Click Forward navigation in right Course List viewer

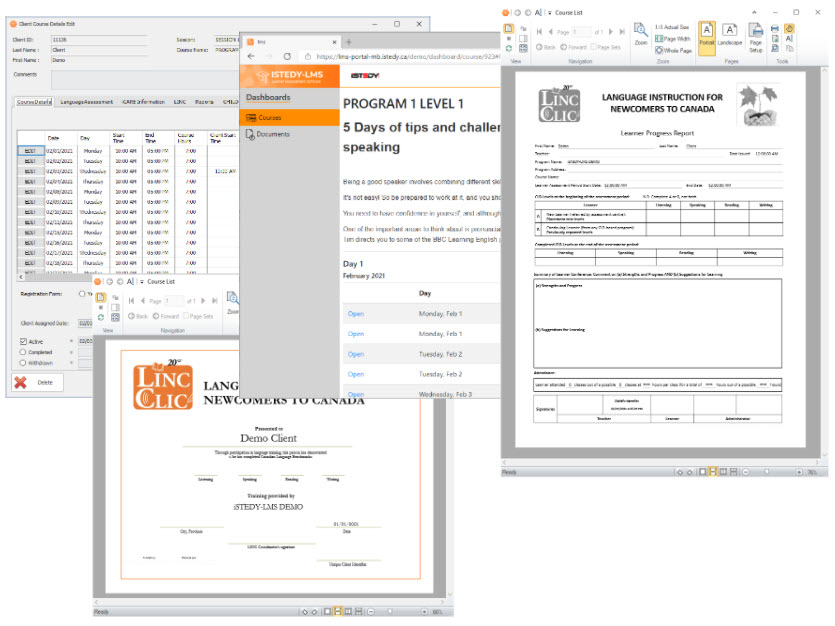(x=574, y=47)
